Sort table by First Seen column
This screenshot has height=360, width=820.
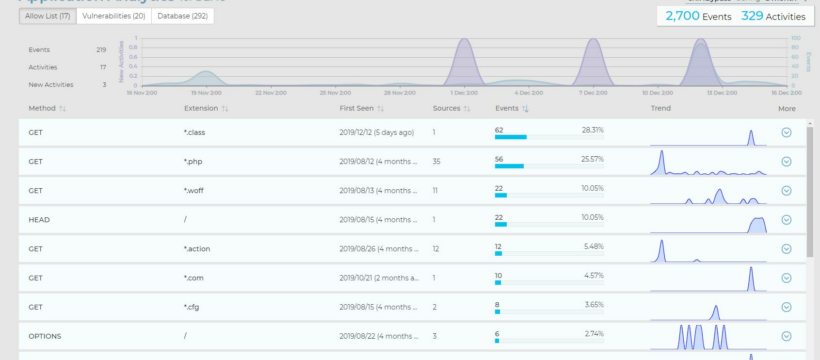coord(362,108)
